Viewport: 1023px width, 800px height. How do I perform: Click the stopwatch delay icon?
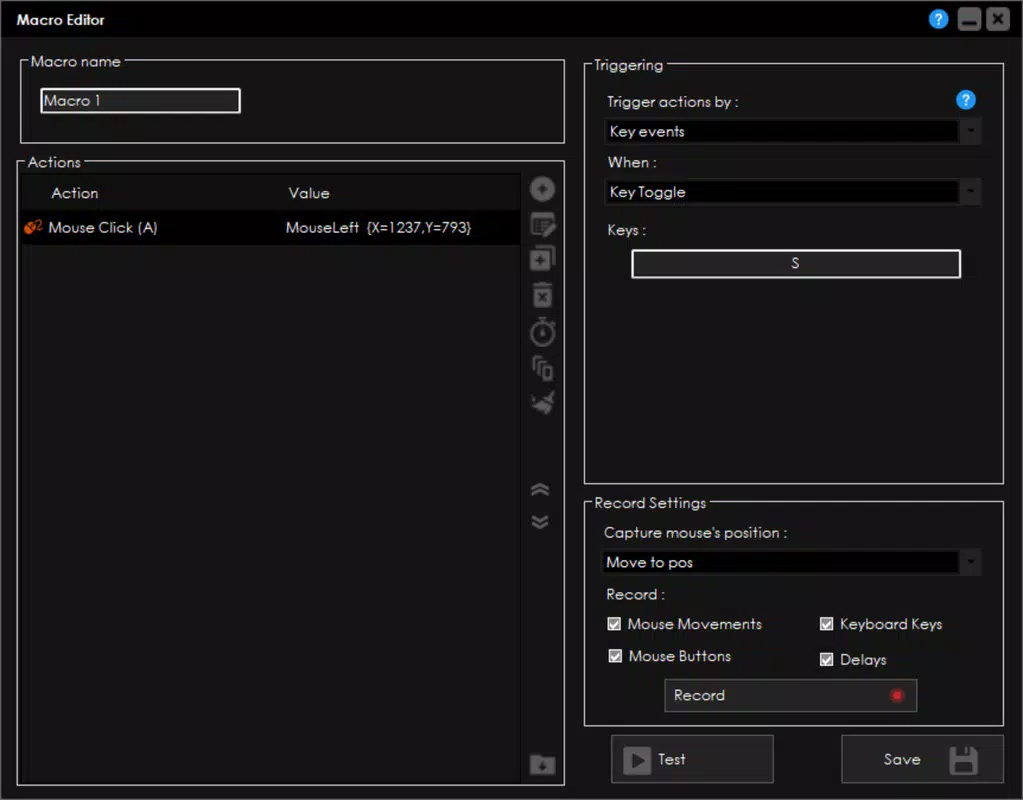pyautogui.click(x=543, y=332)
